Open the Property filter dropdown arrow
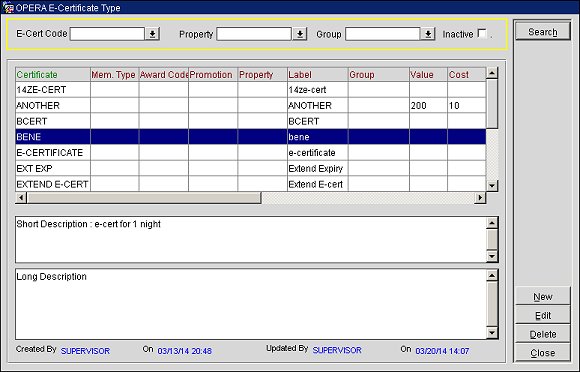Viewport: 580px width, 372px height. coord(300,34)
